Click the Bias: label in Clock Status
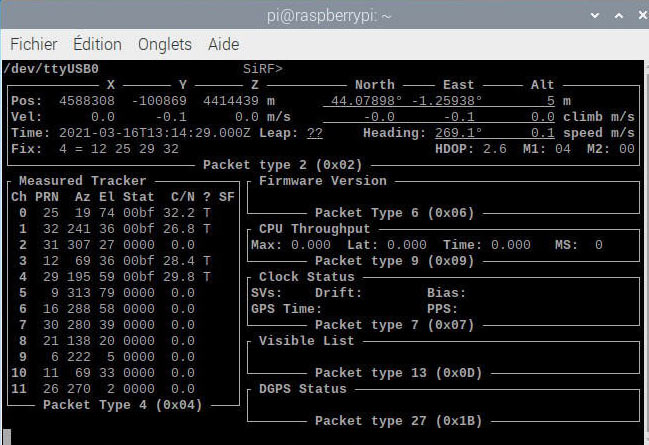Image resolution: width=649 pixels, height=445 pixels. tap(447, 293)
